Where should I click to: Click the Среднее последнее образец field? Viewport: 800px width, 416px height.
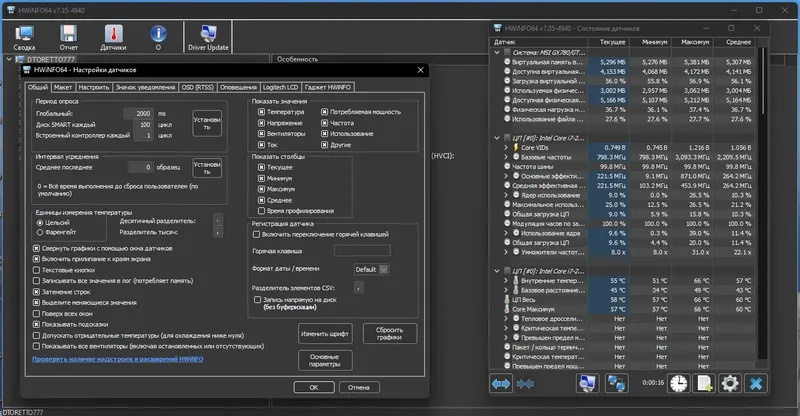tap(140, 167)
